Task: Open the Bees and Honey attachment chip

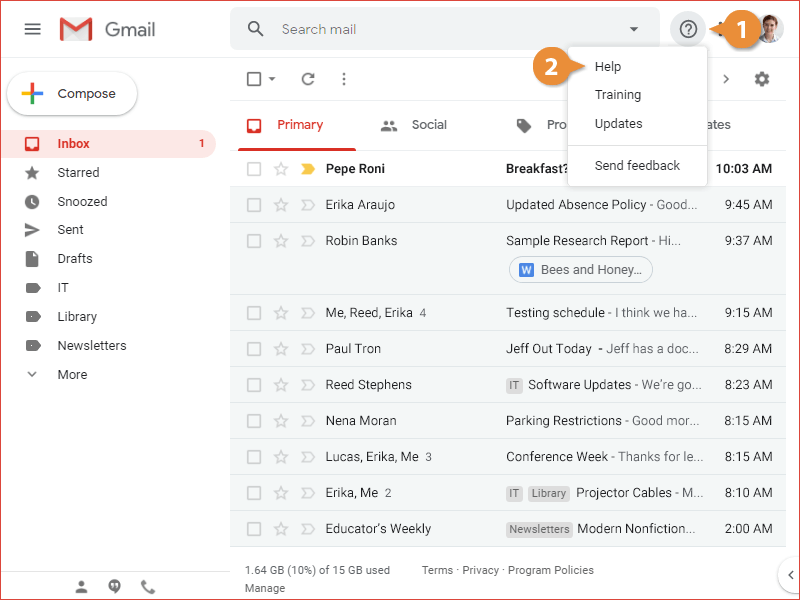Action: point(581,269)
